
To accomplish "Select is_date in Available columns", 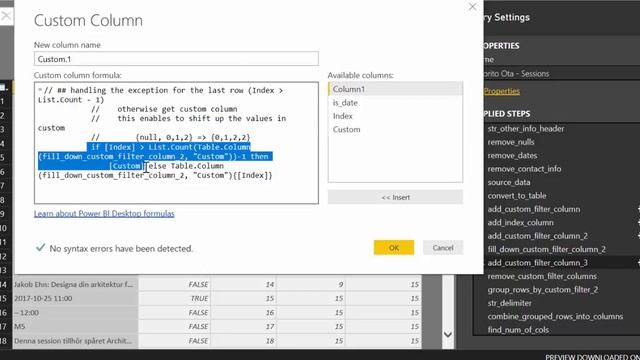I will pos(396,102).
